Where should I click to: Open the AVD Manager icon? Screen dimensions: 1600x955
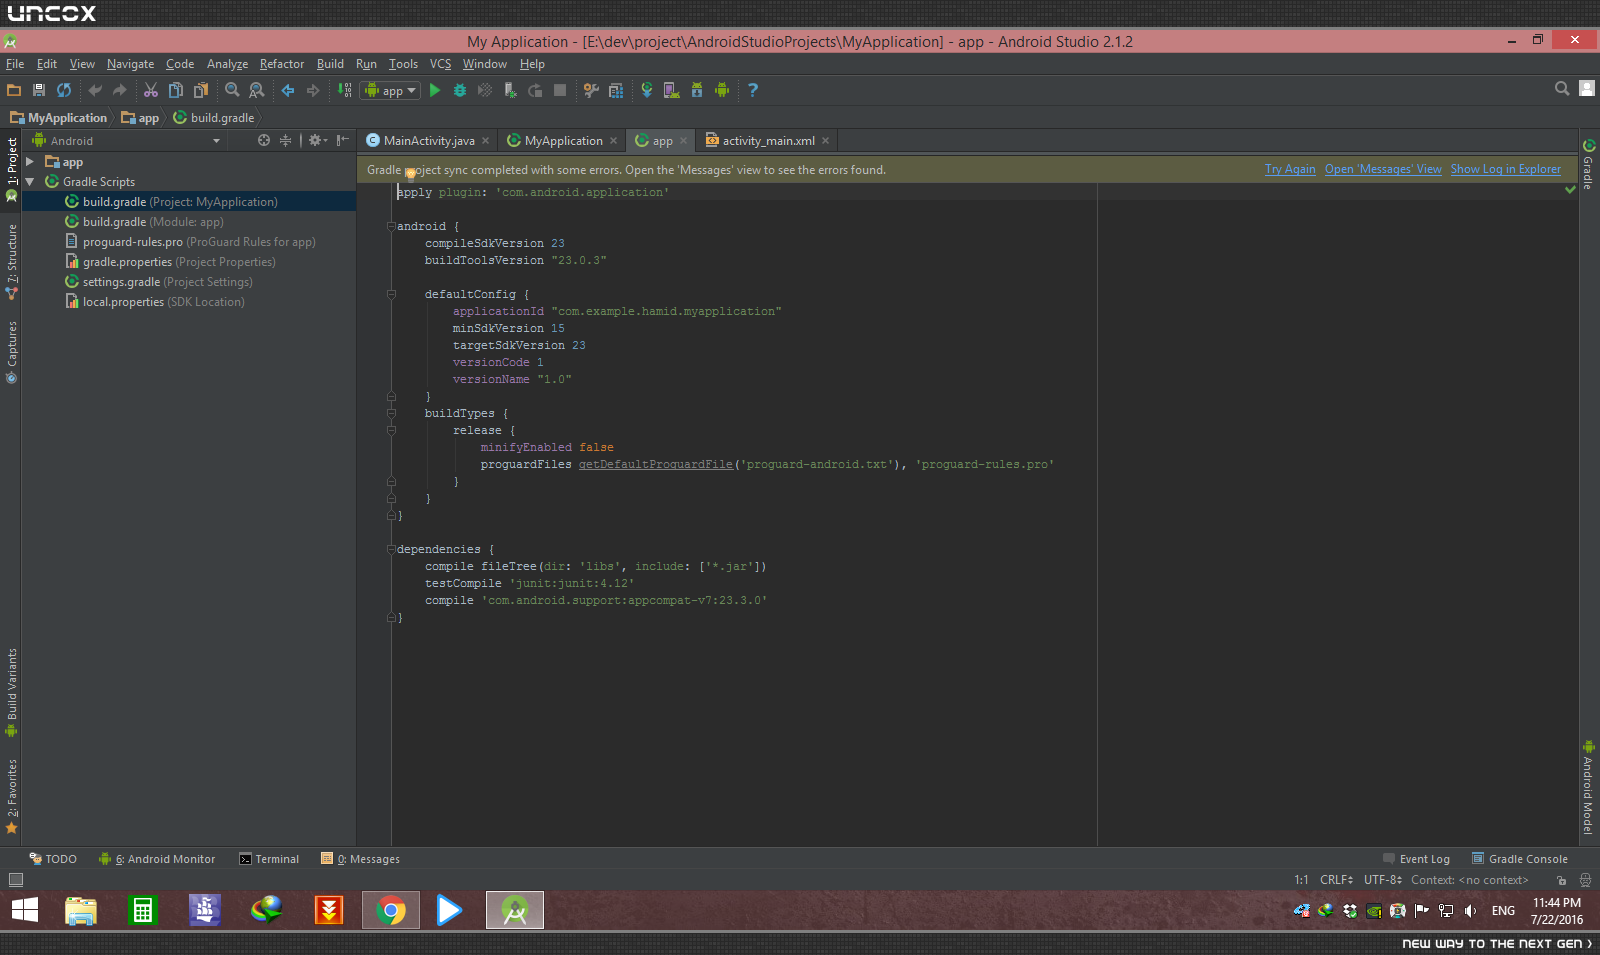click(x=672, y=90)
